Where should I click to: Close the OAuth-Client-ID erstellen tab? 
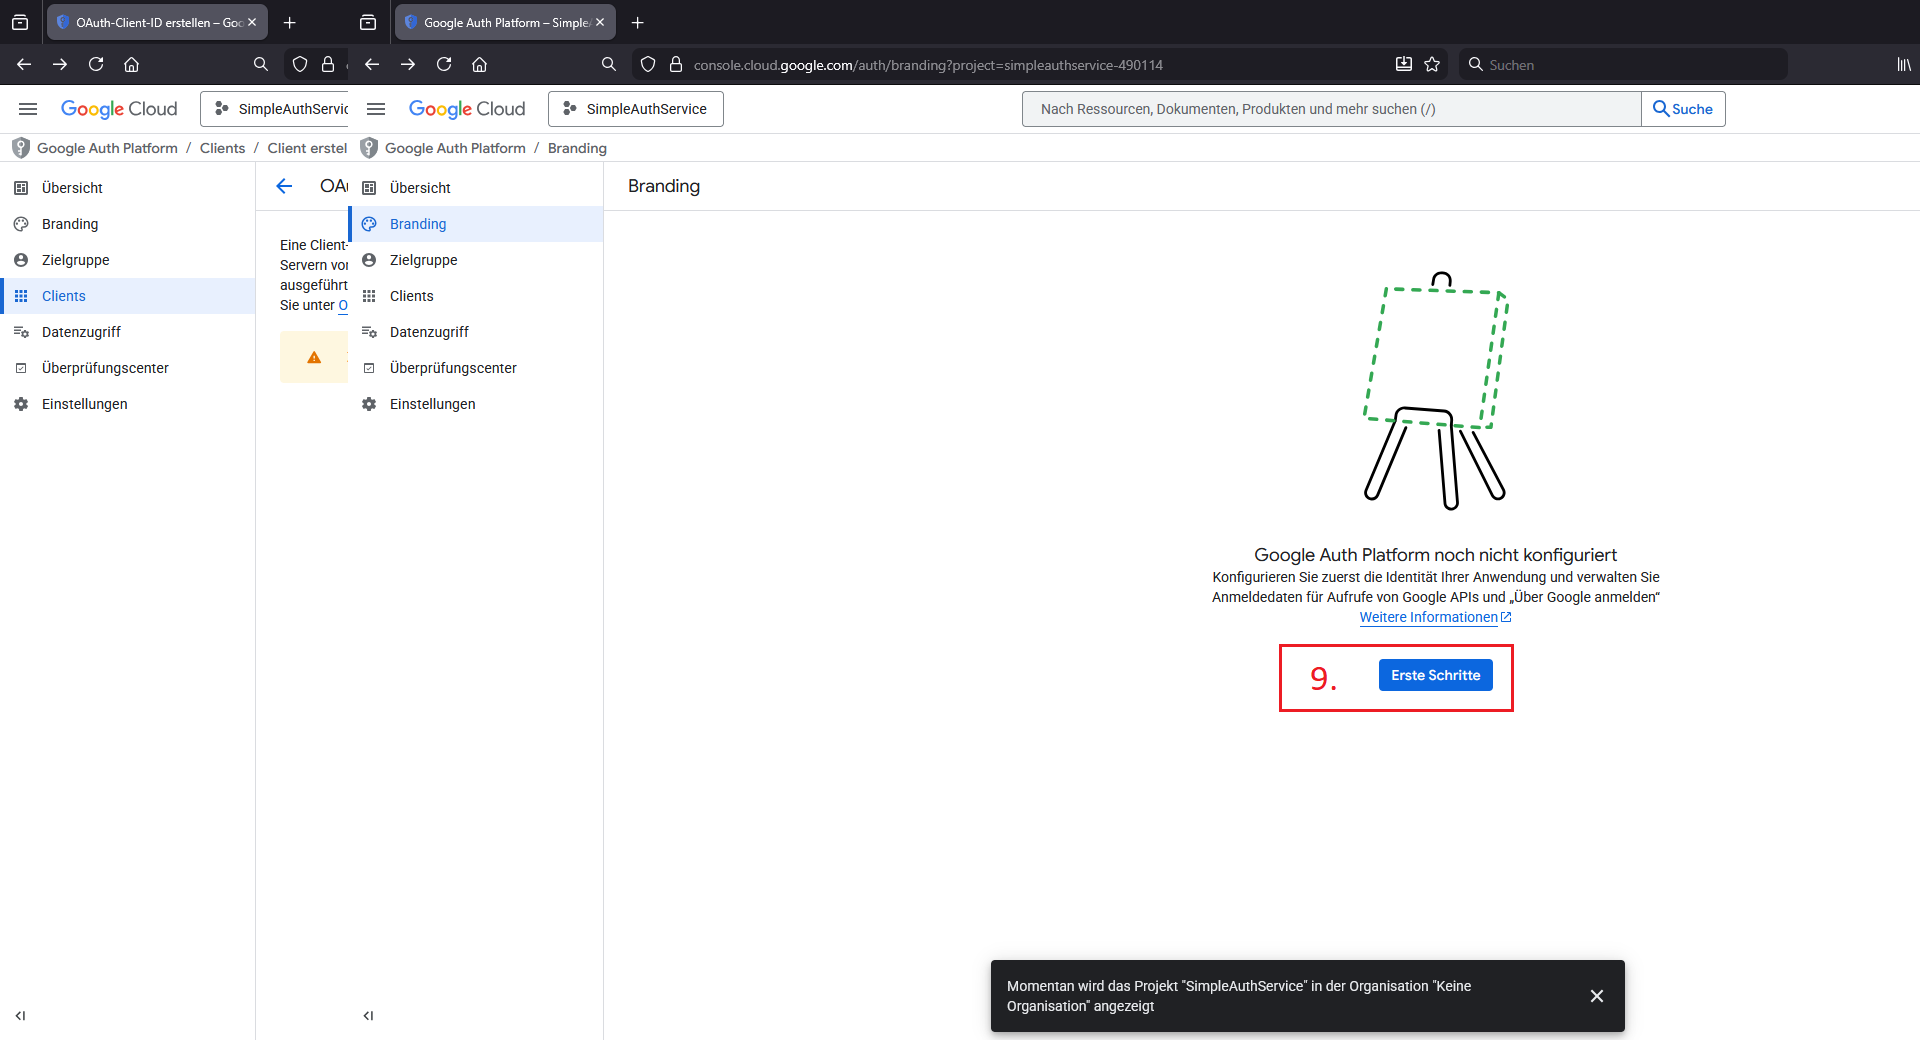tap(252, 22)
